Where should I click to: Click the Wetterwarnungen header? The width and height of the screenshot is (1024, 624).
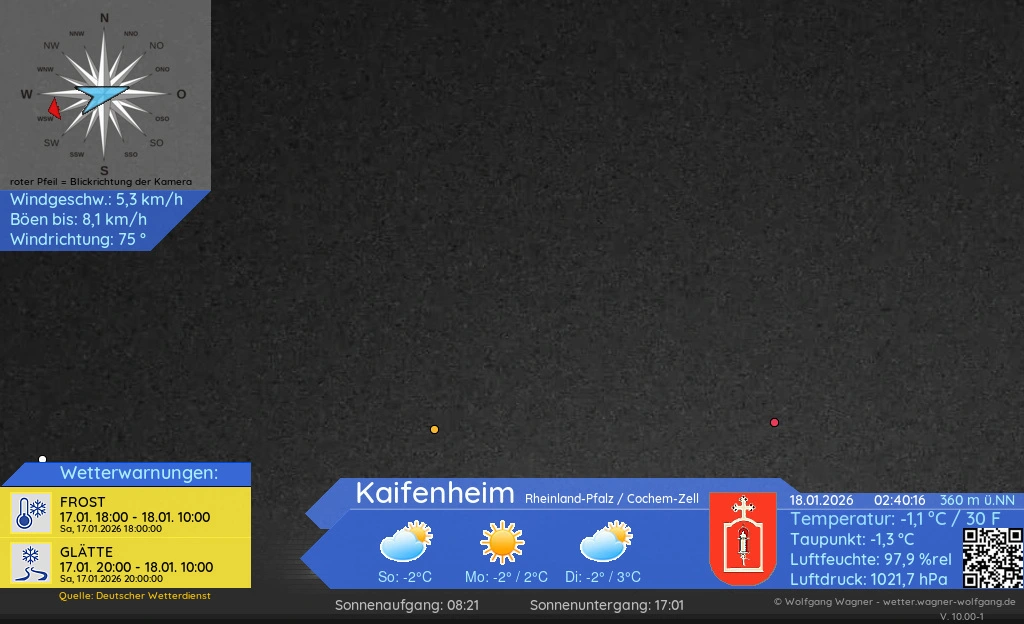[138, 473]
